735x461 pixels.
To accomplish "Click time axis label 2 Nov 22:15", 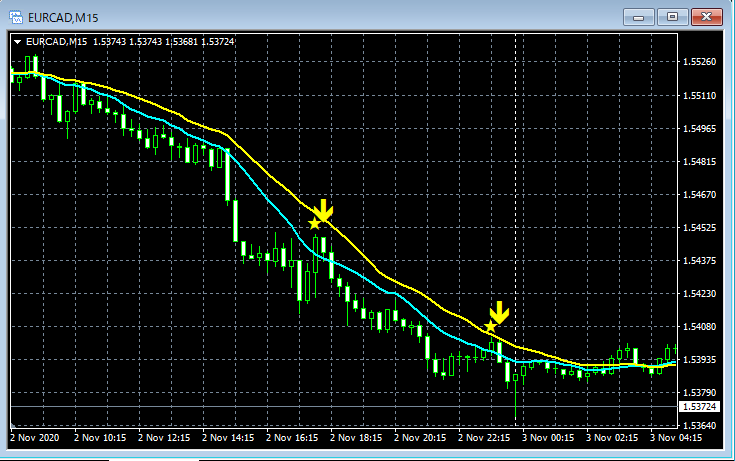I will tap(484, 438).
